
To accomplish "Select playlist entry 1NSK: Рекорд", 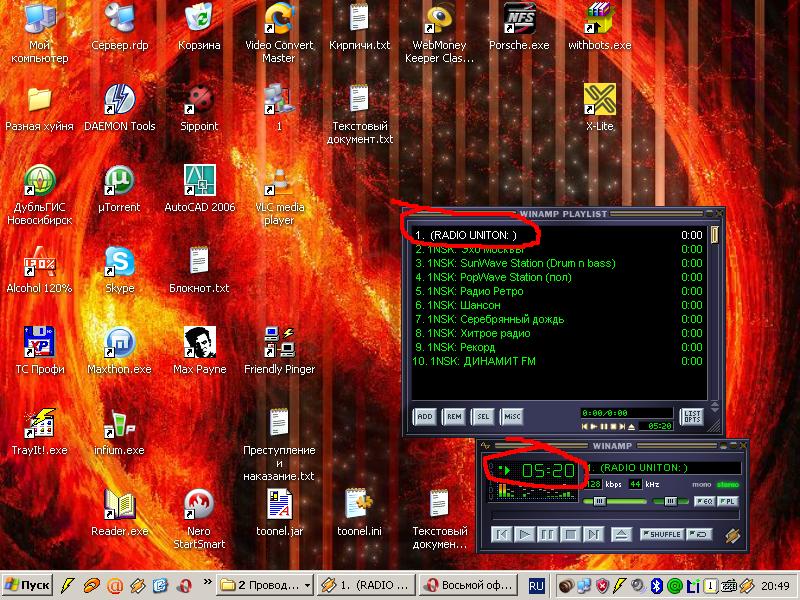I will click(x=559, y=347).
